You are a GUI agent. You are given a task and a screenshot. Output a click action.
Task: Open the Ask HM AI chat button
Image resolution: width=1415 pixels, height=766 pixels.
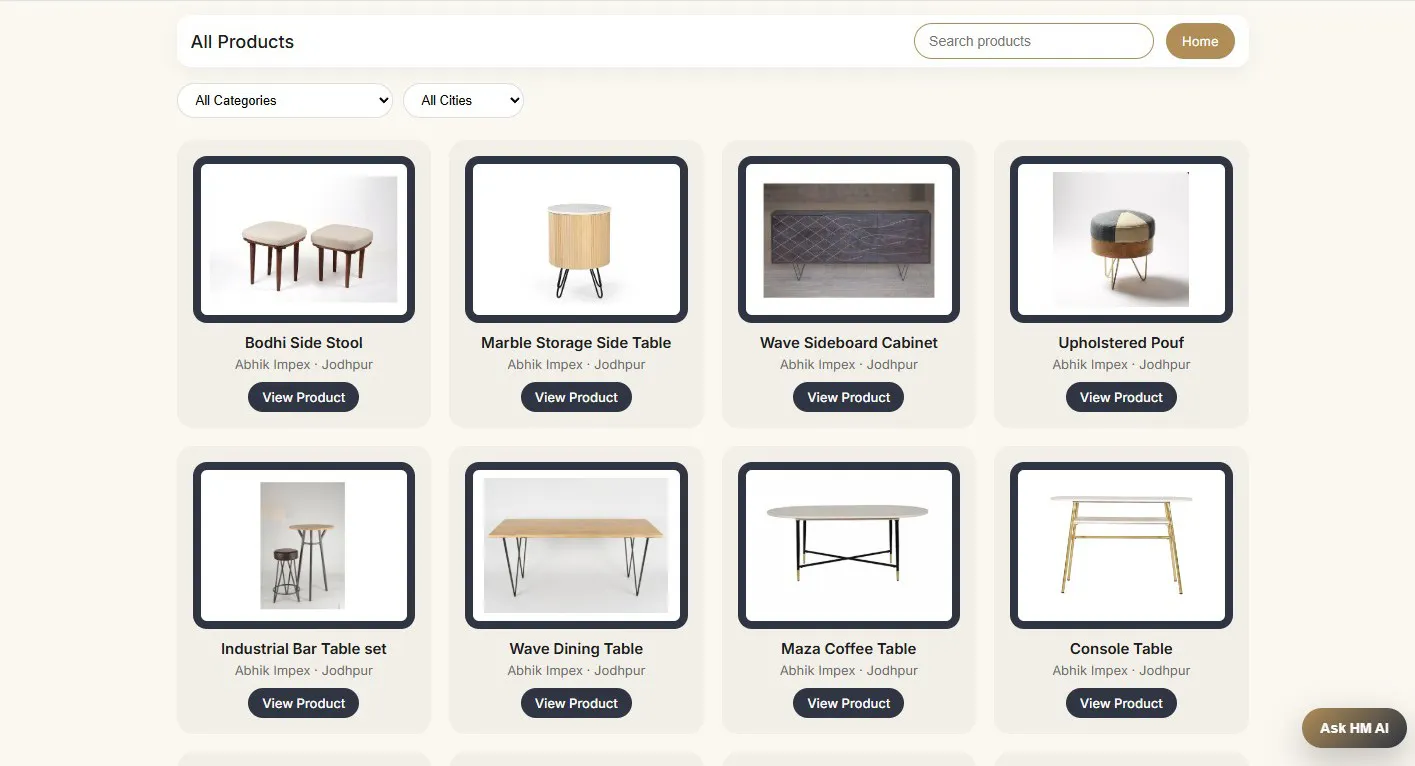[x=1354, y=728]
